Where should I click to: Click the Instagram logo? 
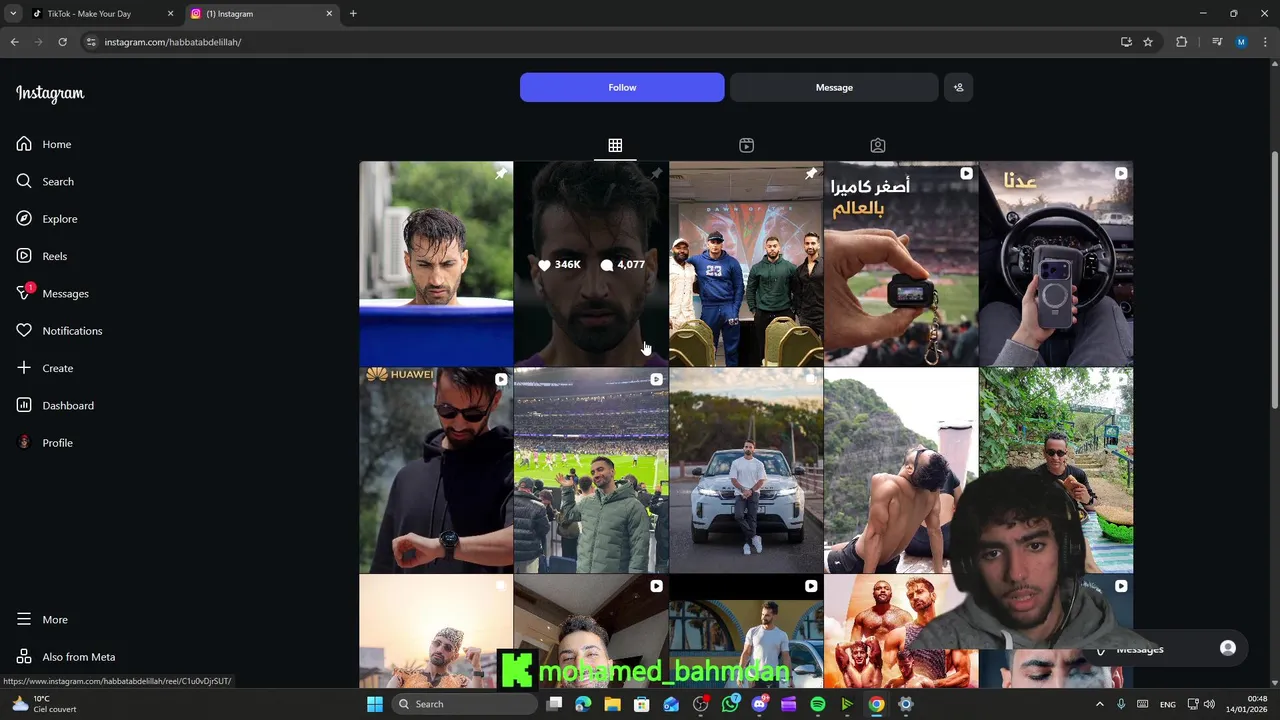tap(50, 93)
